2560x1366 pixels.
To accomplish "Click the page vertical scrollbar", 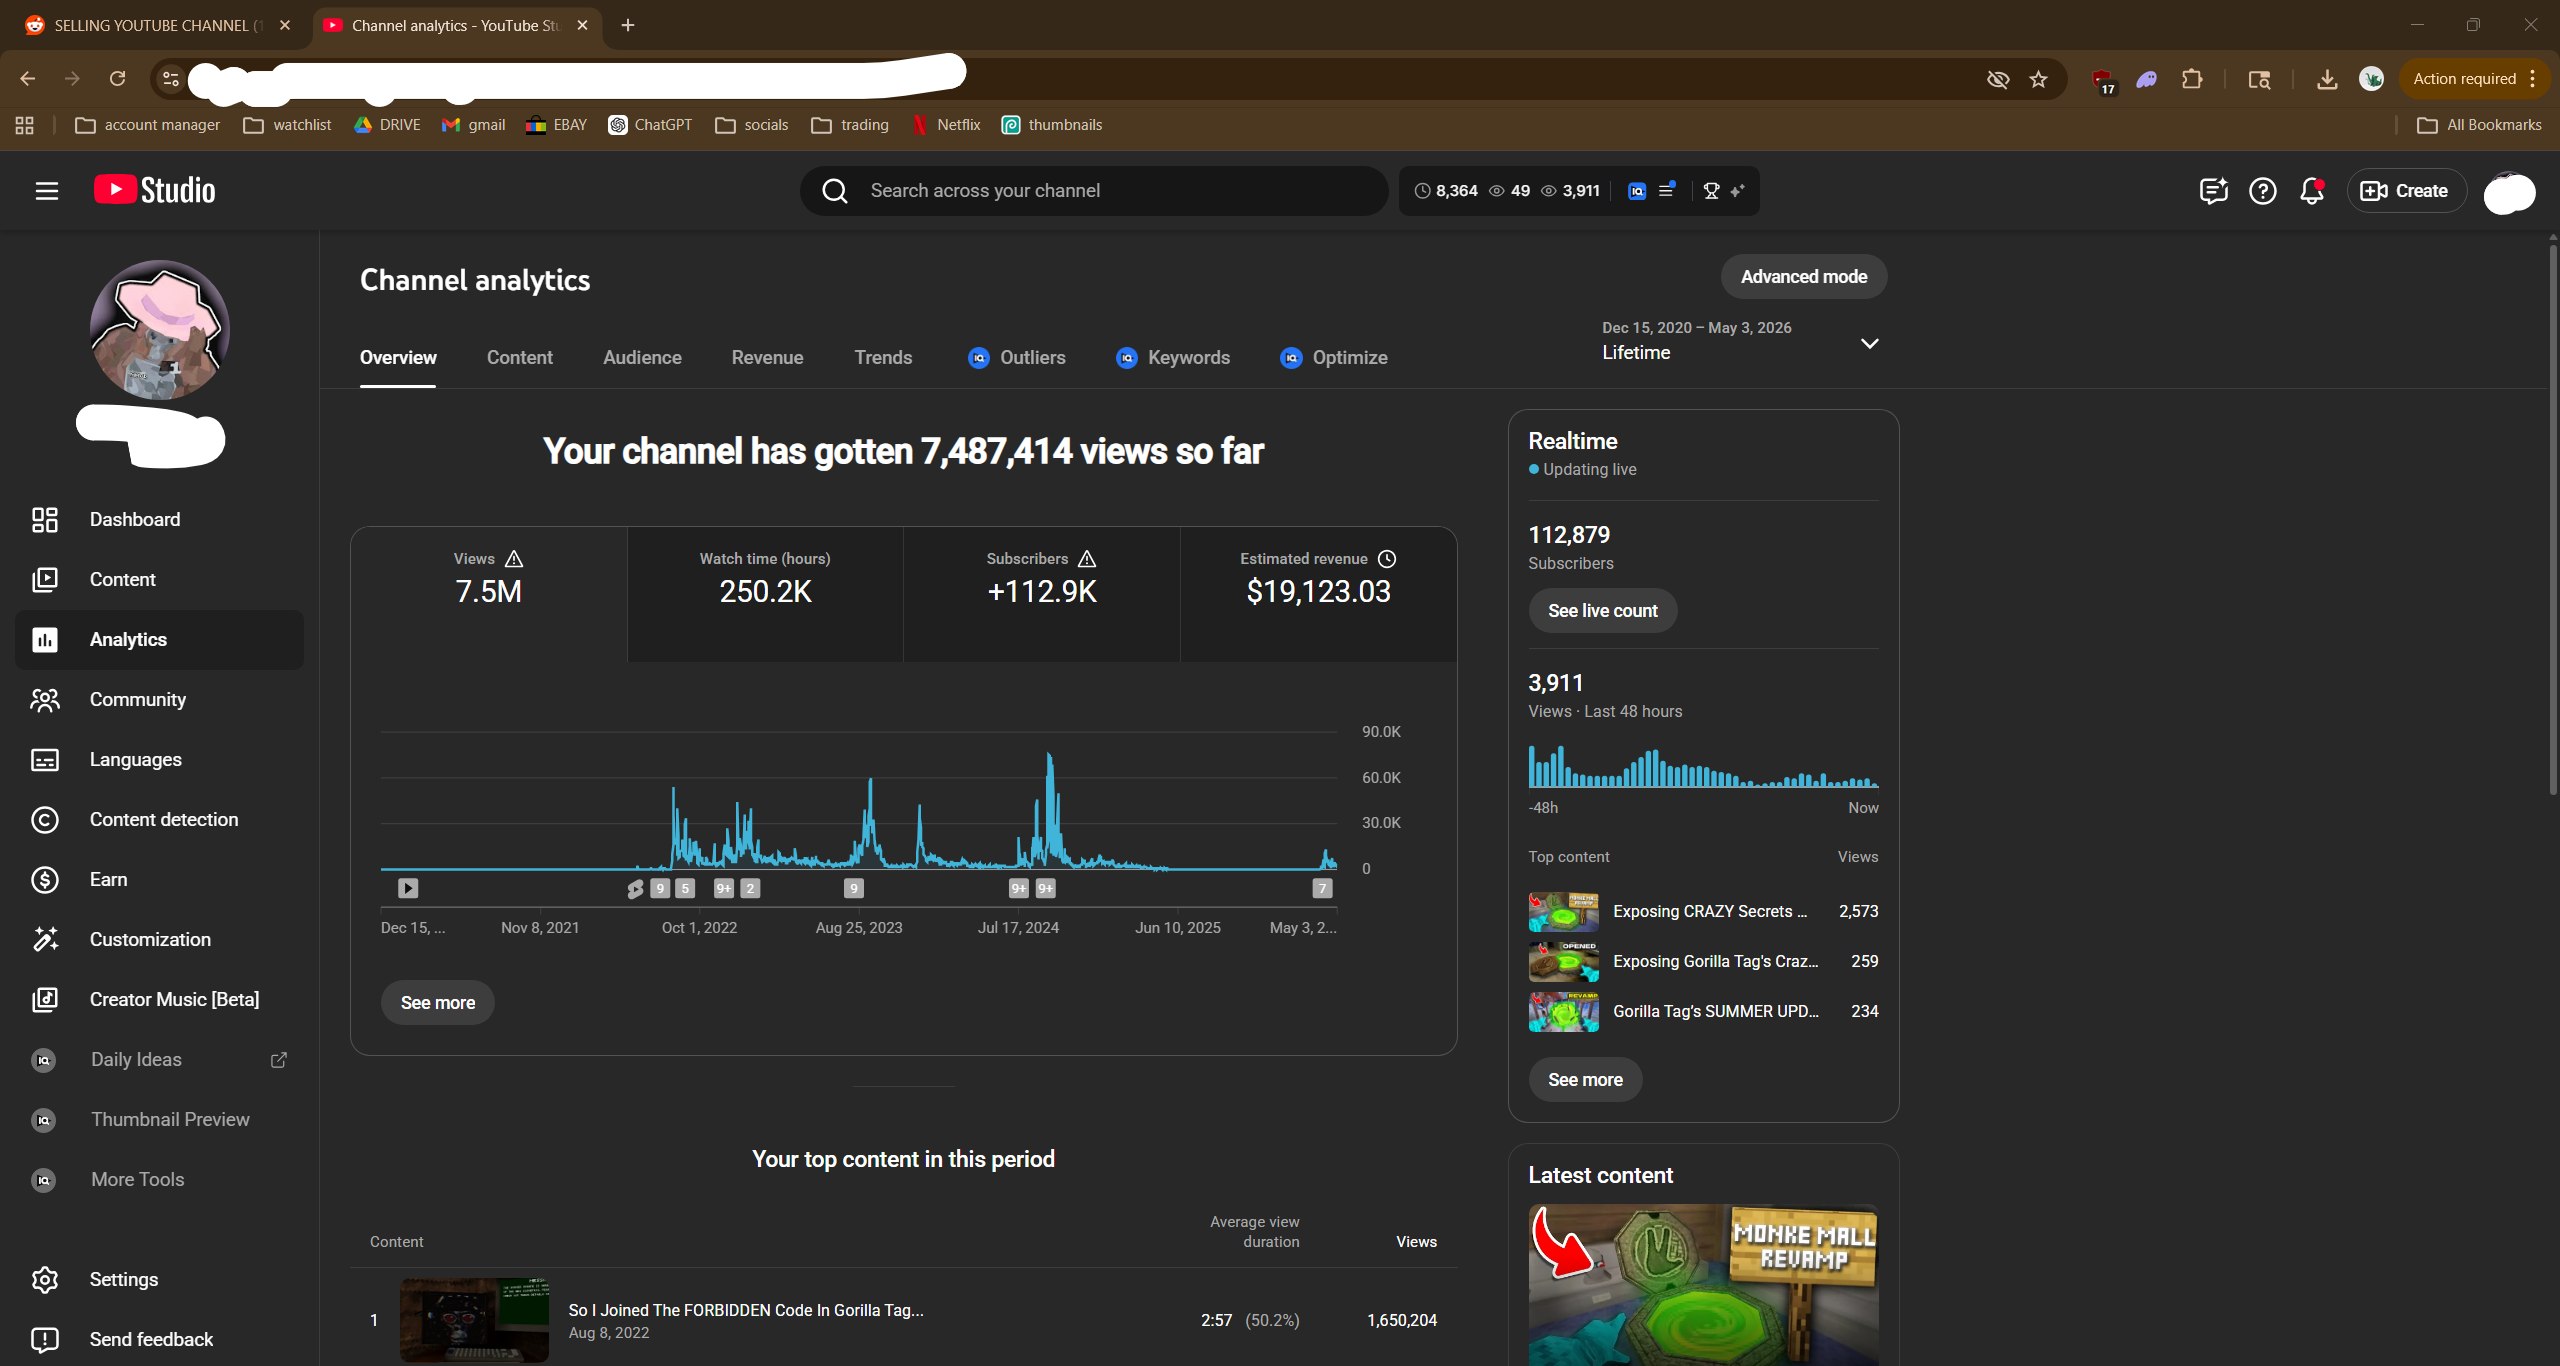I will tap(2552, 520).
